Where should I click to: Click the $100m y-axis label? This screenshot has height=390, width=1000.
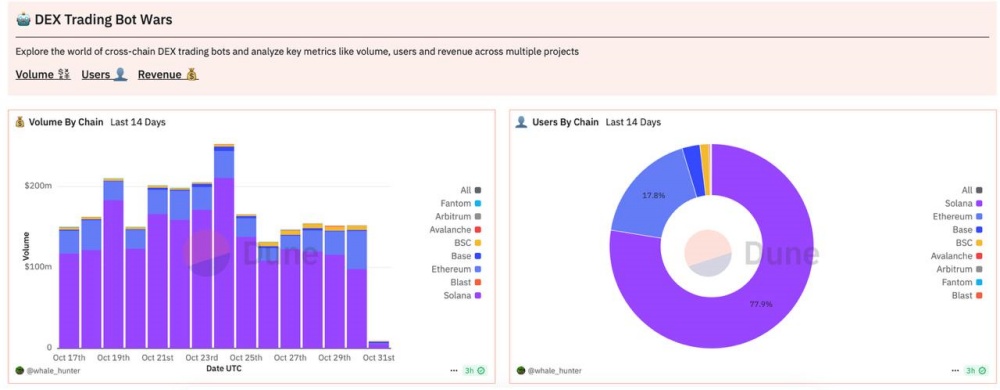point(38,266)
